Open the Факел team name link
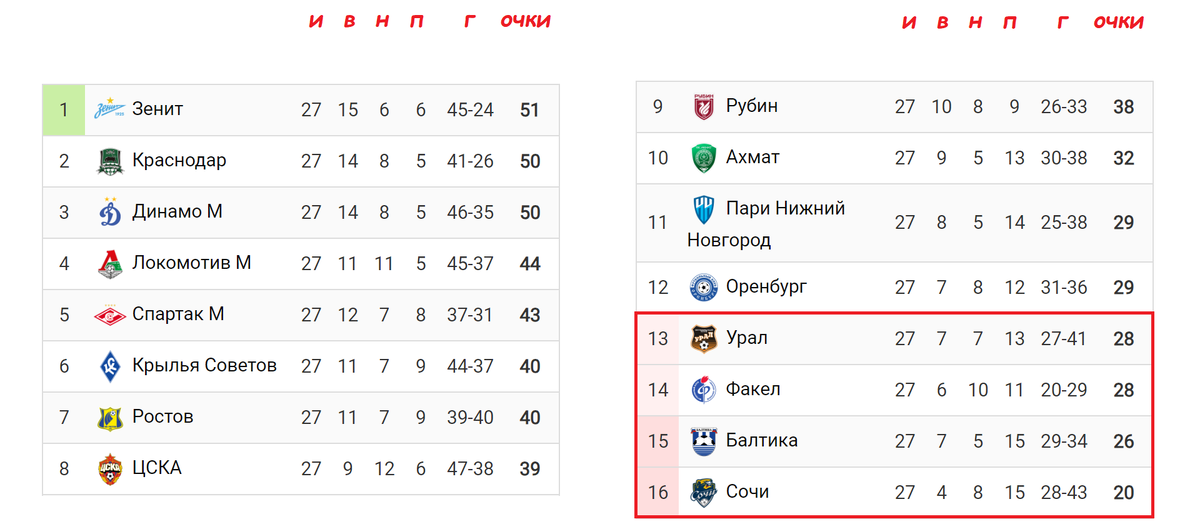The height and width of the screenshot is (529, 1200). coord(754,389)
